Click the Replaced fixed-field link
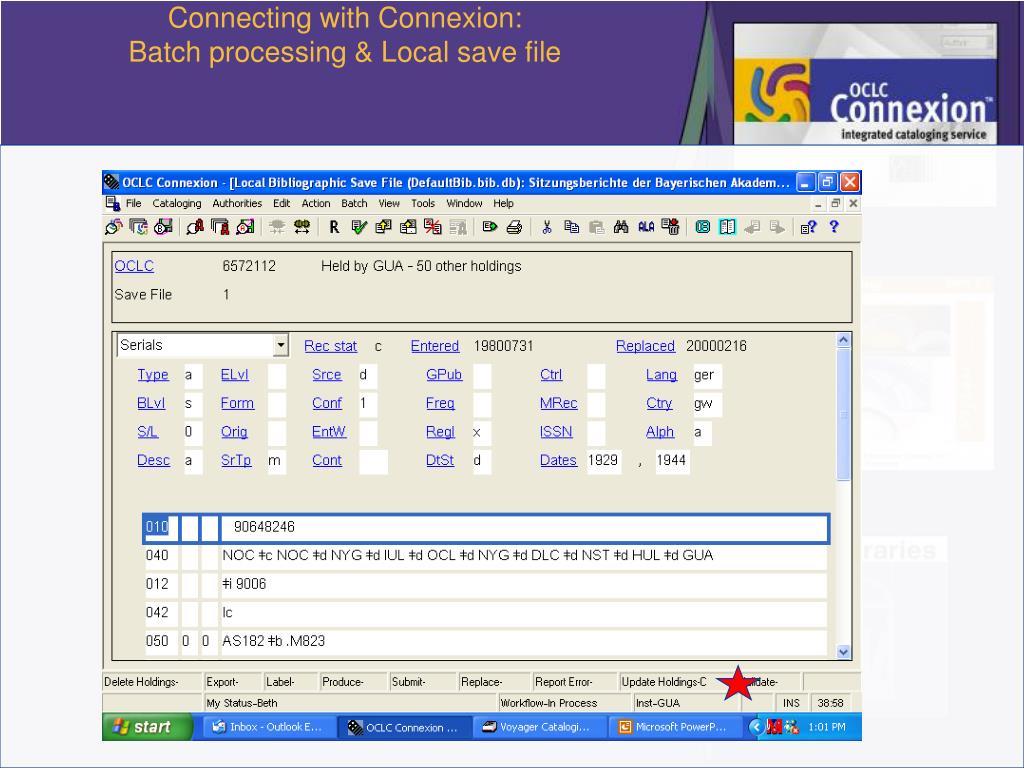Viewport: 1024px width, 768px height. (645, 345)
